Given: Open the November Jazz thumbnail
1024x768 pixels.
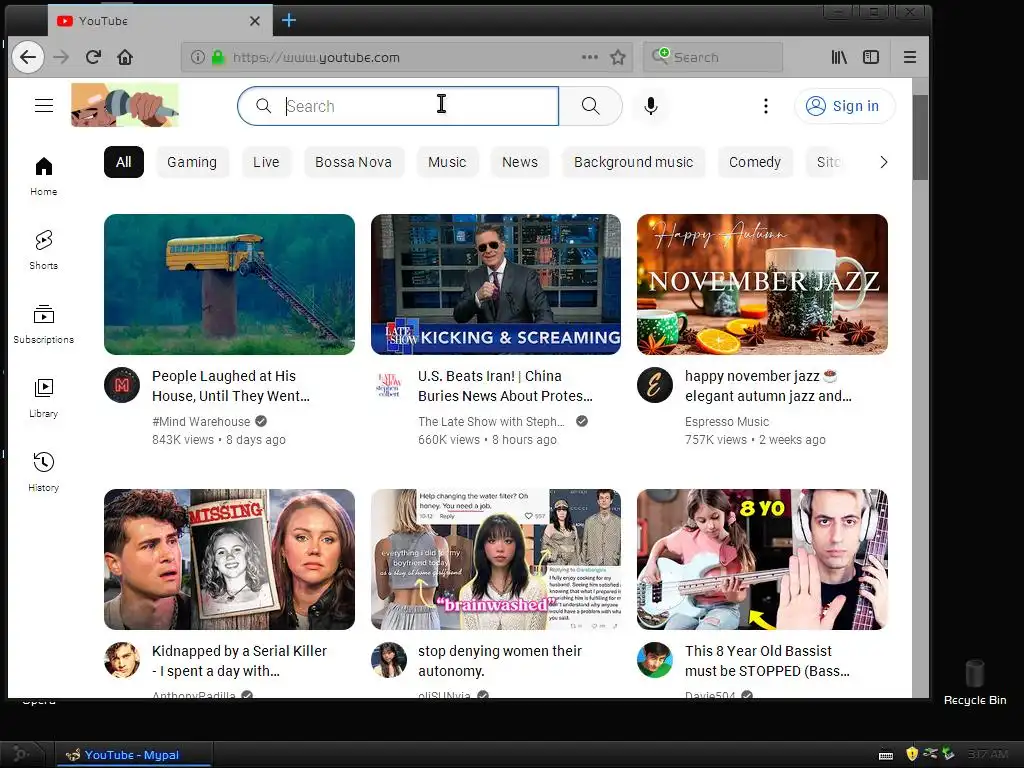Looking at the screenshot, I should click(762, 284).
